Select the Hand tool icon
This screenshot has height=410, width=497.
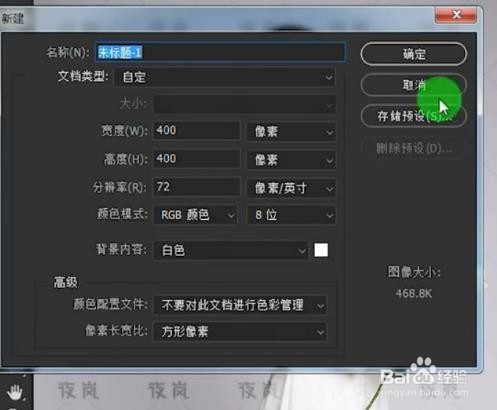coord(15,392)
